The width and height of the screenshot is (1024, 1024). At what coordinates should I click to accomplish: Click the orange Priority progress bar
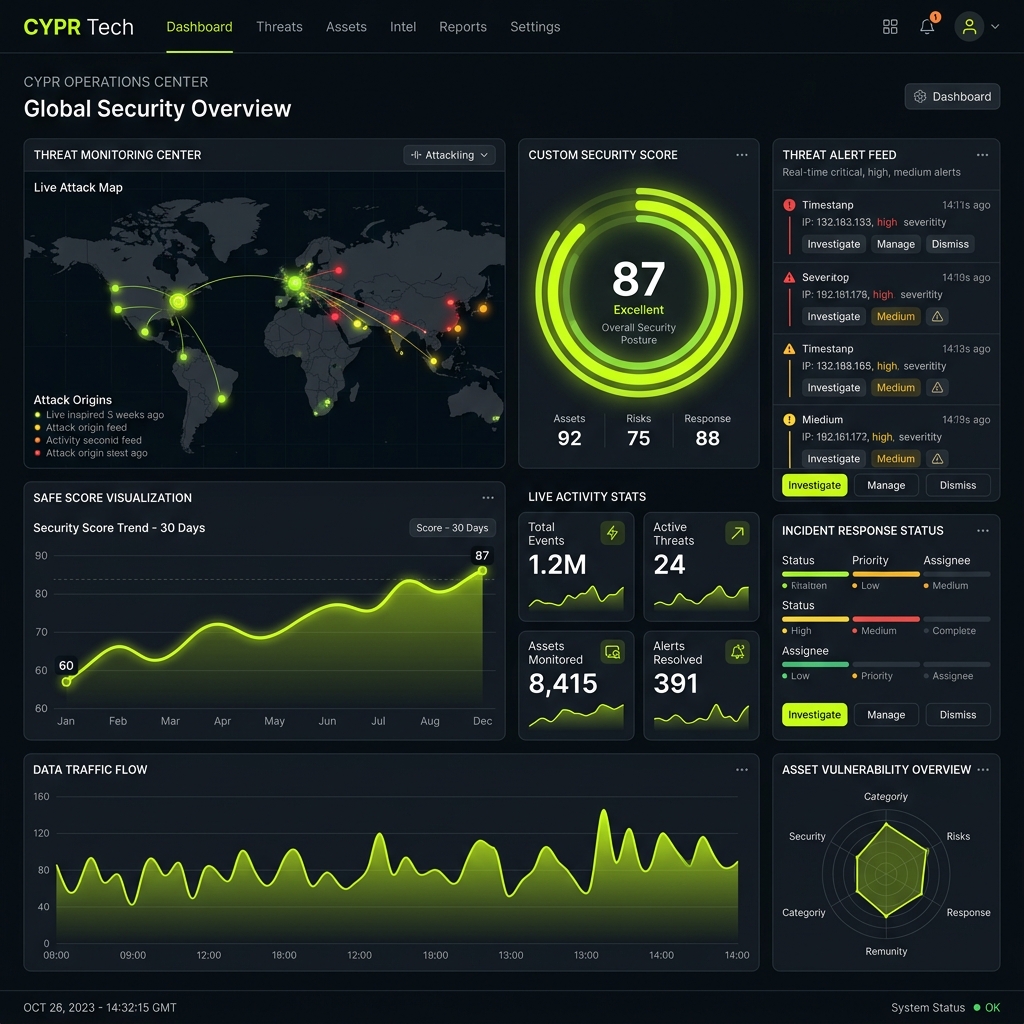(x=886, y=574)
